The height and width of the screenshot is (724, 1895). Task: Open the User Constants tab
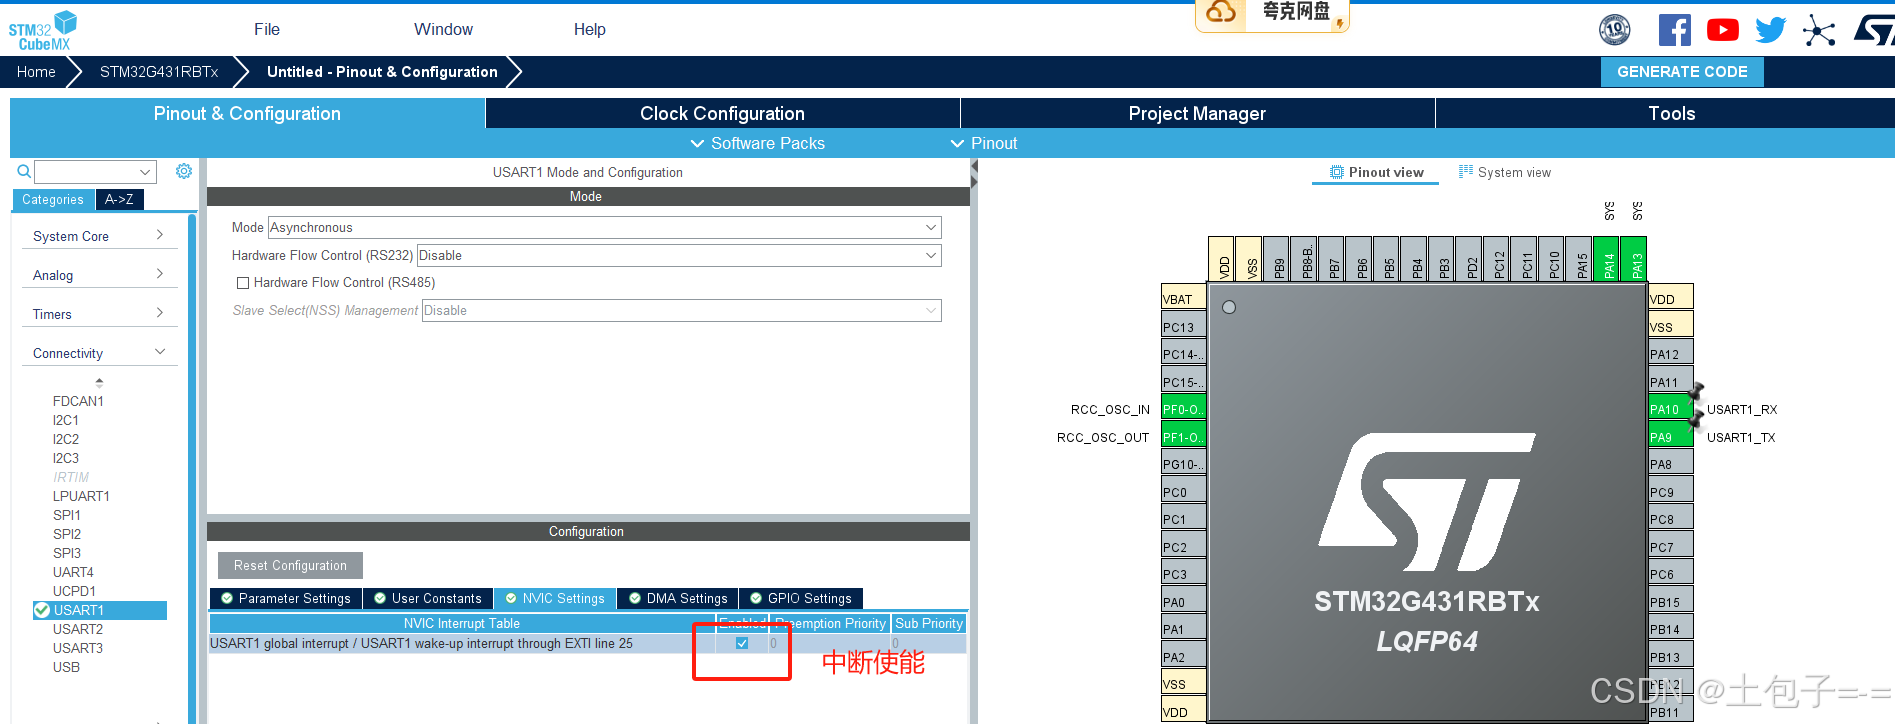coord(427,598)
